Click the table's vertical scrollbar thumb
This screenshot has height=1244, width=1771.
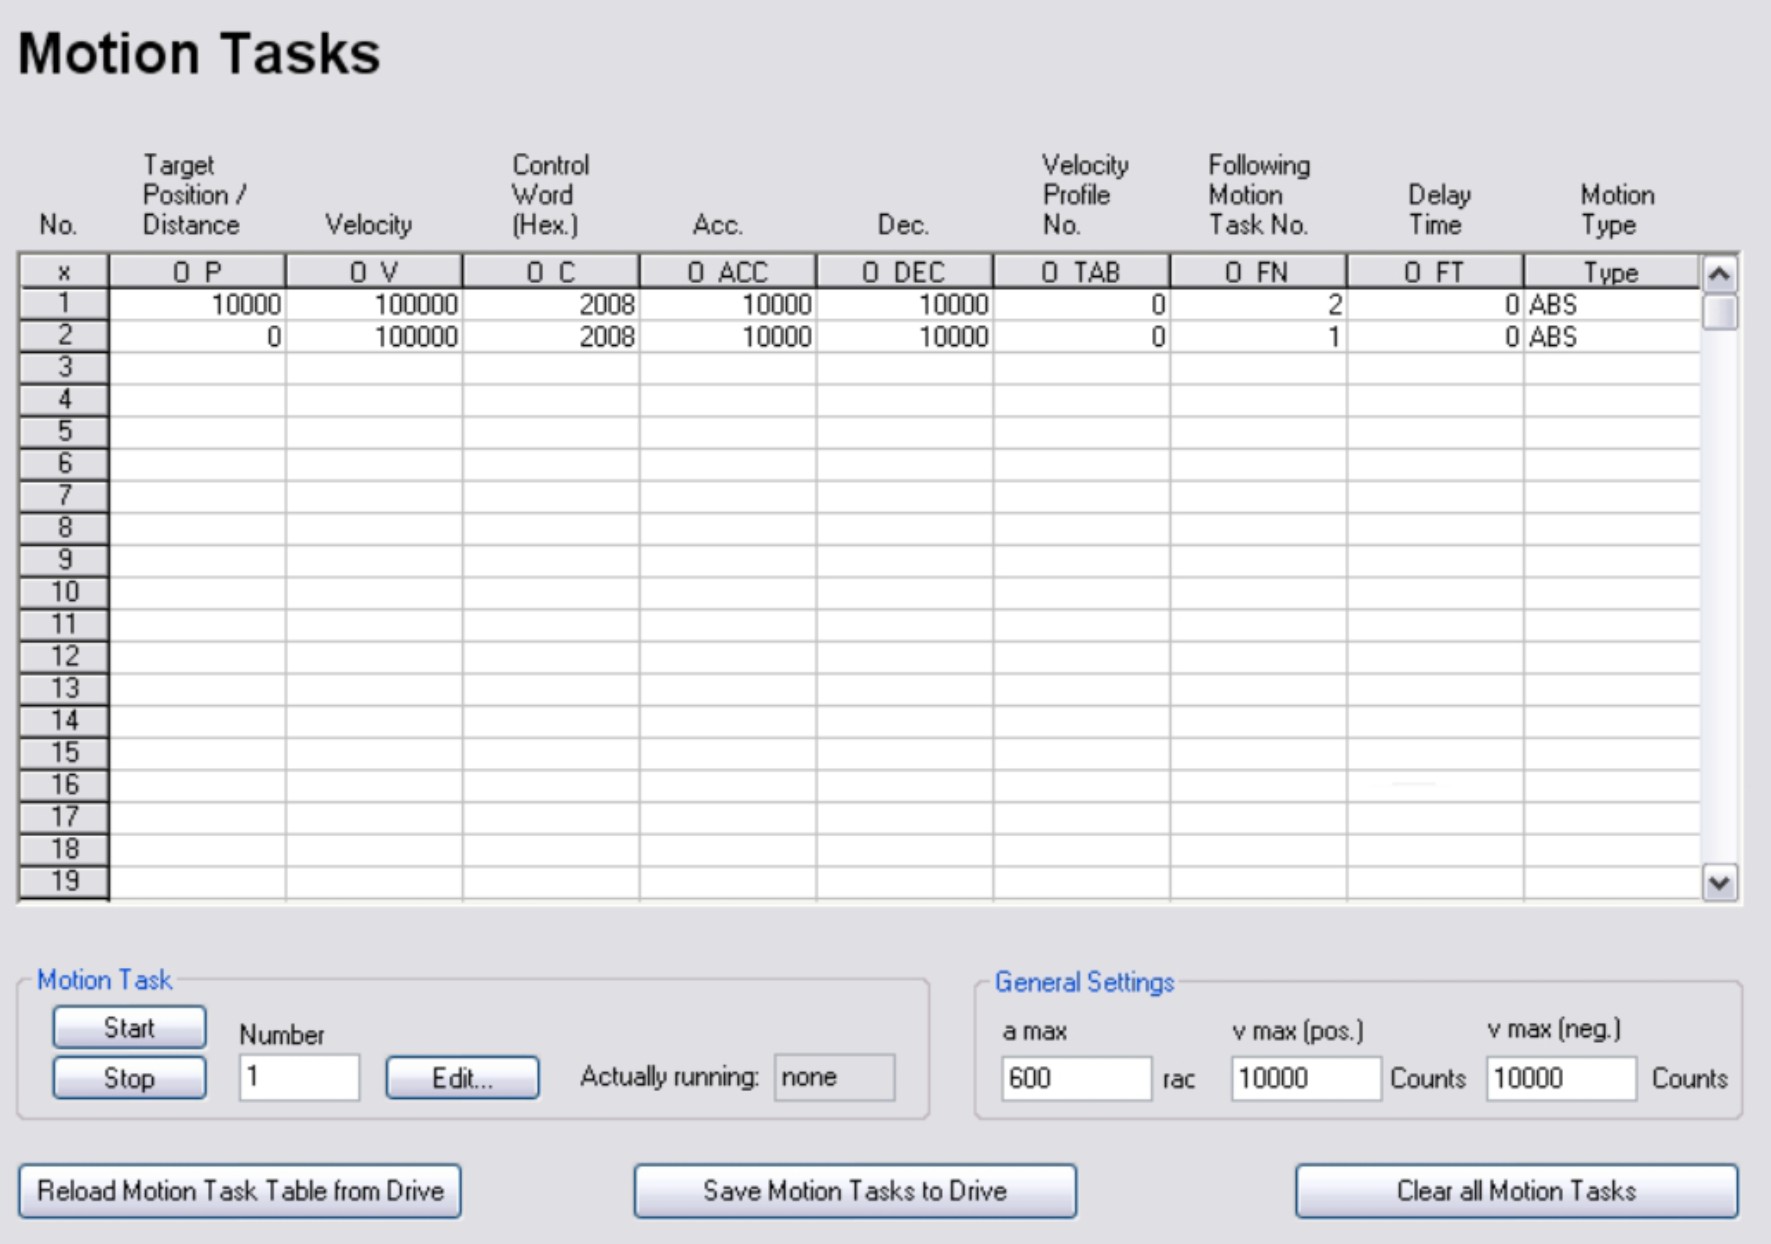click(x=1719, y=312)
